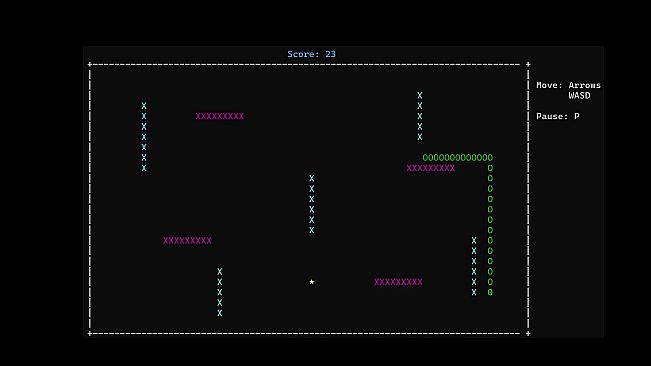The image size is (651, 366).
Task: Click the cyan X column at bottom left
Action: pos(220,293)
